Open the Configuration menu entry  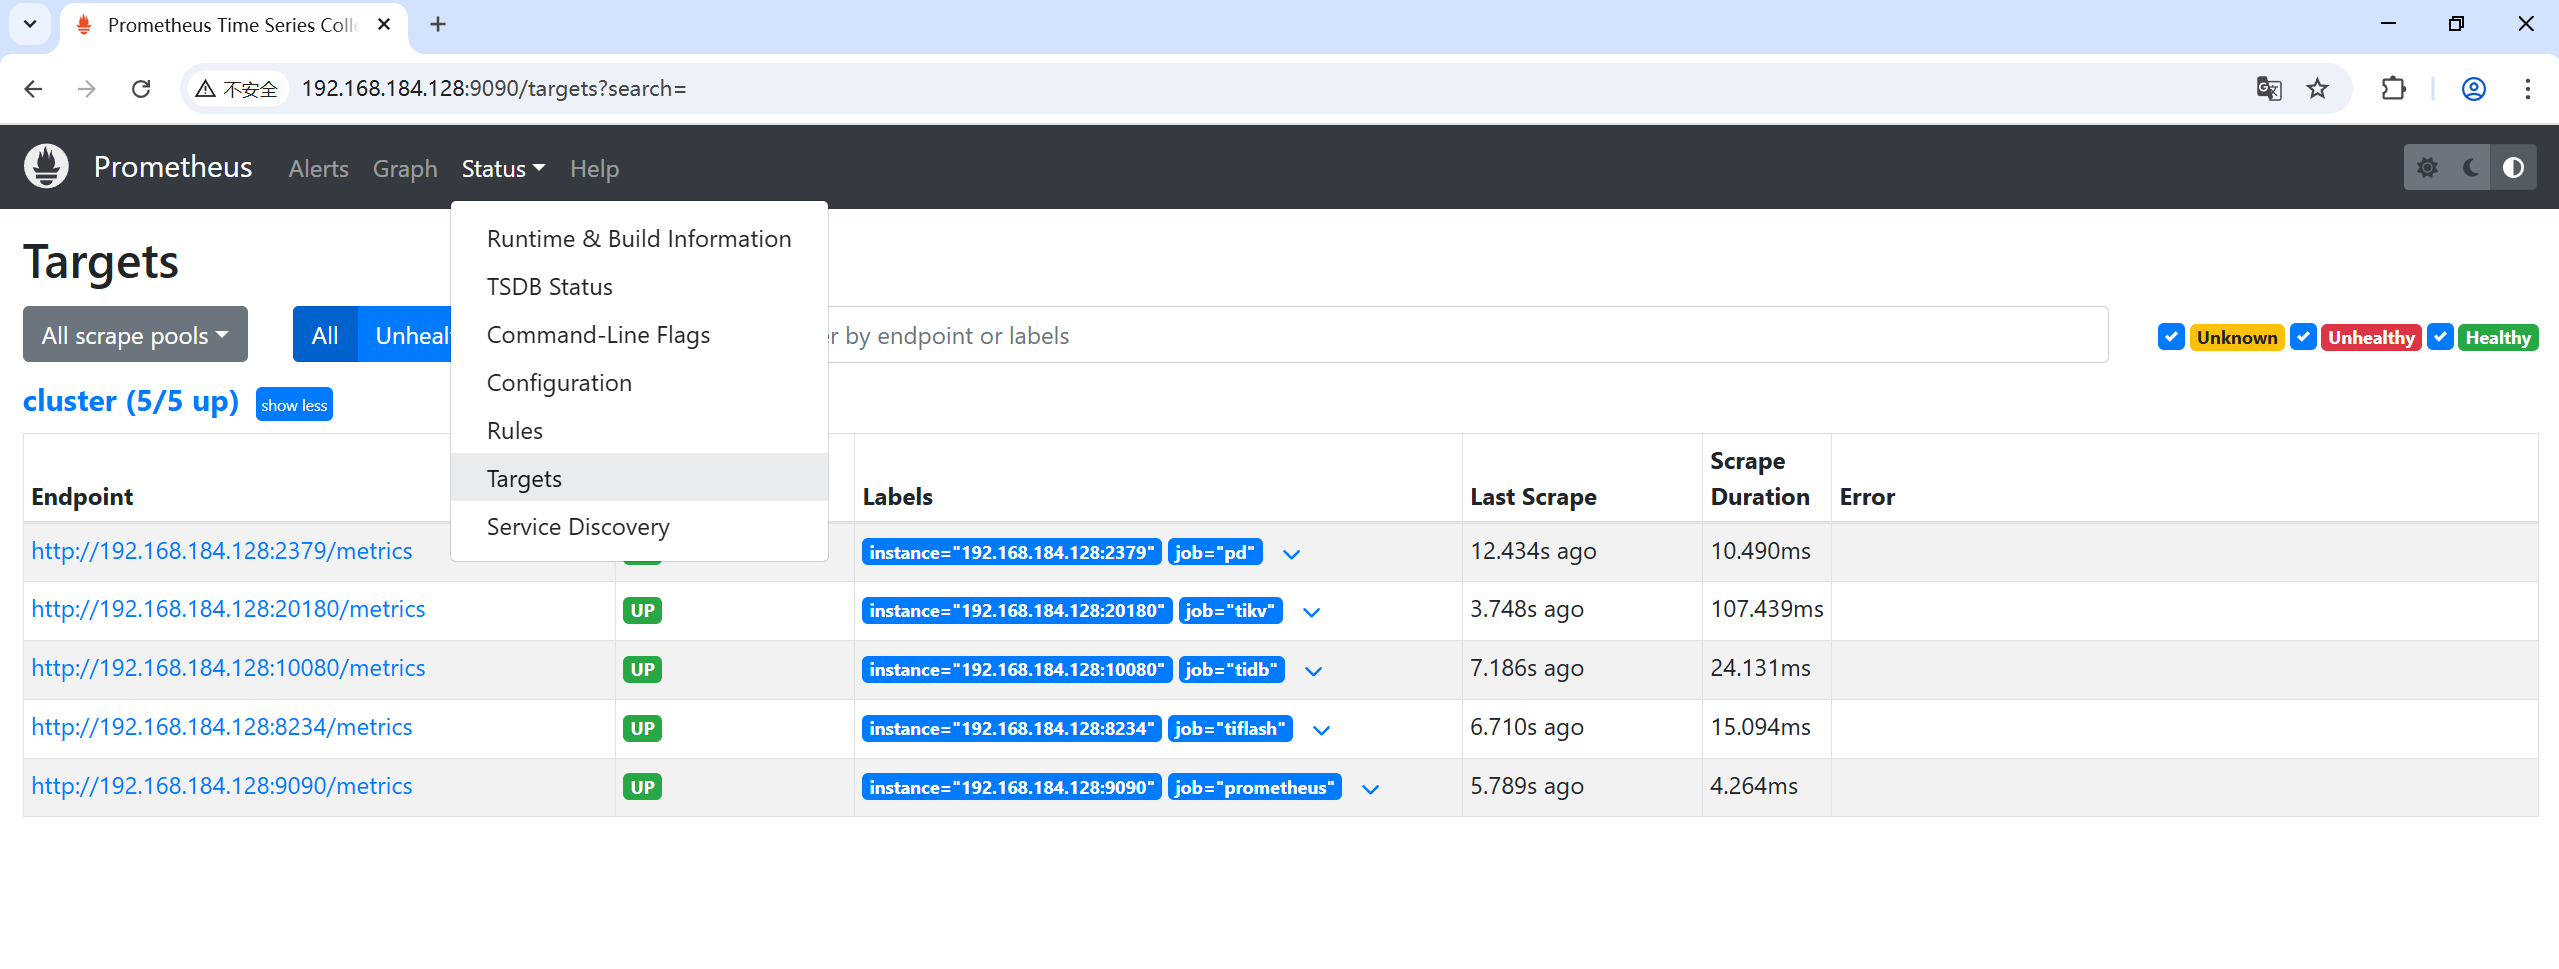pyautogui.click(x=639, y=383)
